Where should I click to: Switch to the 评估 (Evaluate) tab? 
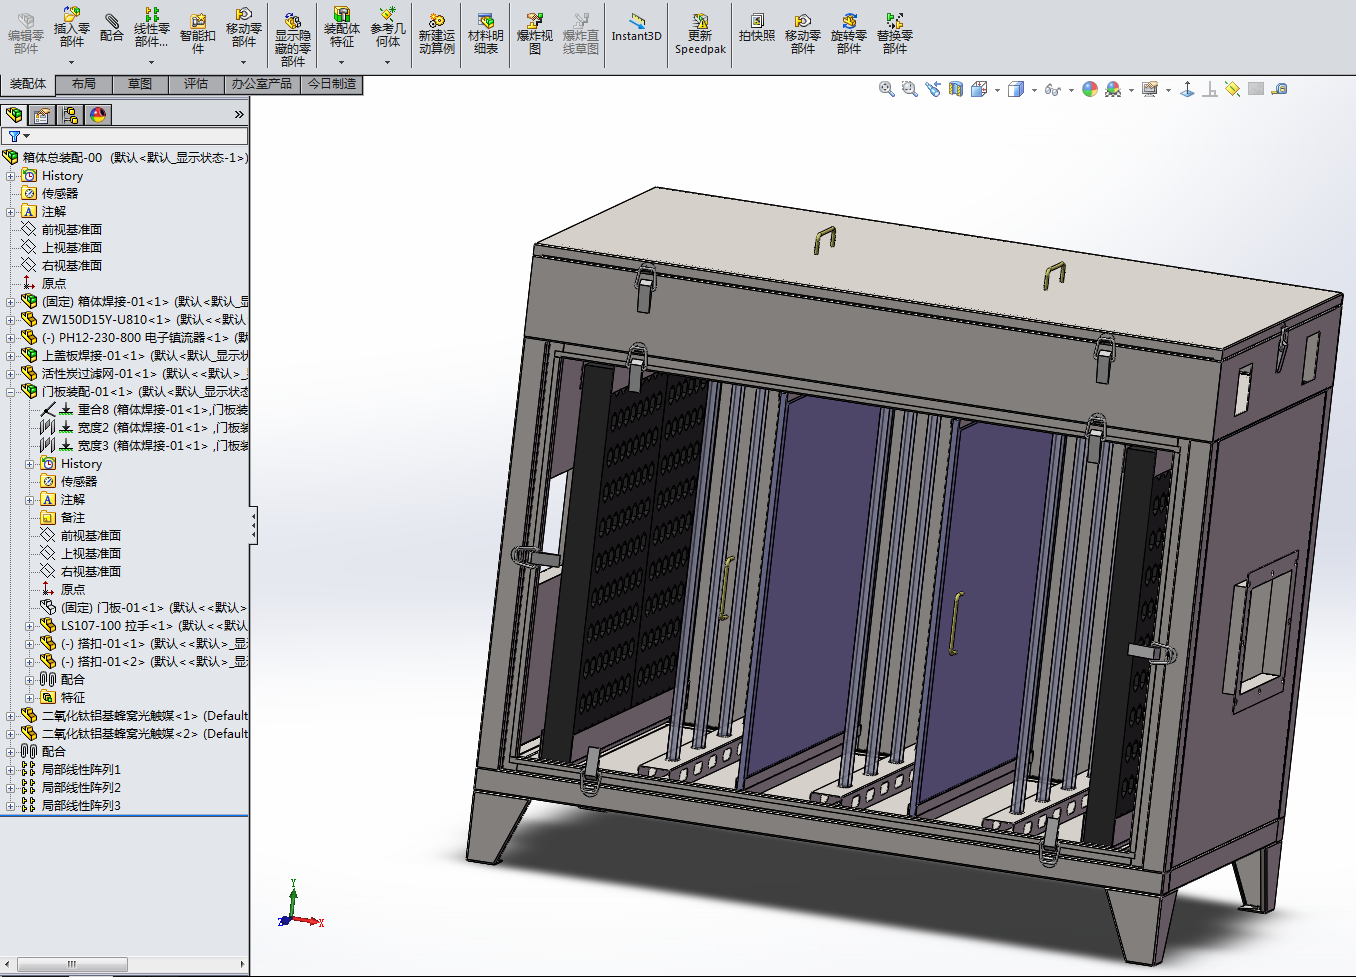click(x=196, y=84)
